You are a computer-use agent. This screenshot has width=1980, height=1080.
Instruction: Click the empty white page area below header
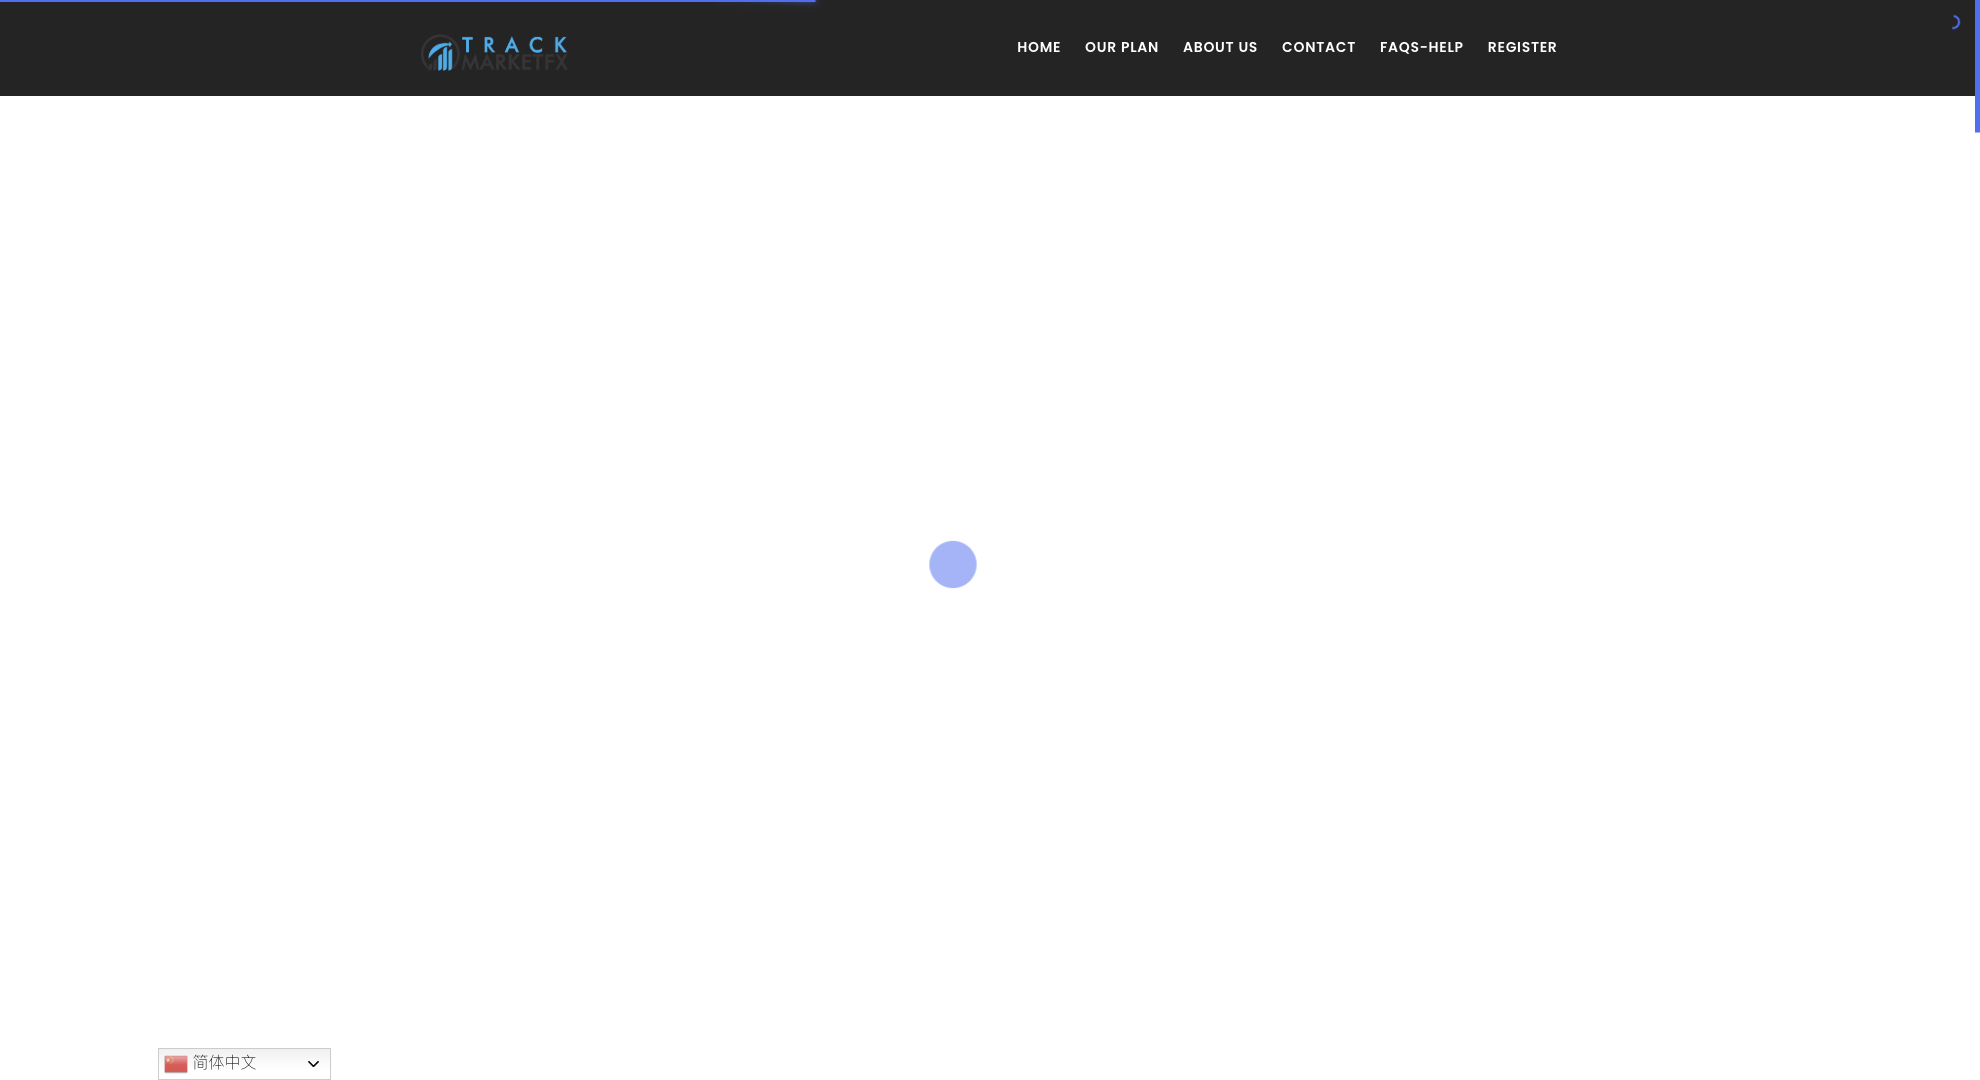coord(600,300)
